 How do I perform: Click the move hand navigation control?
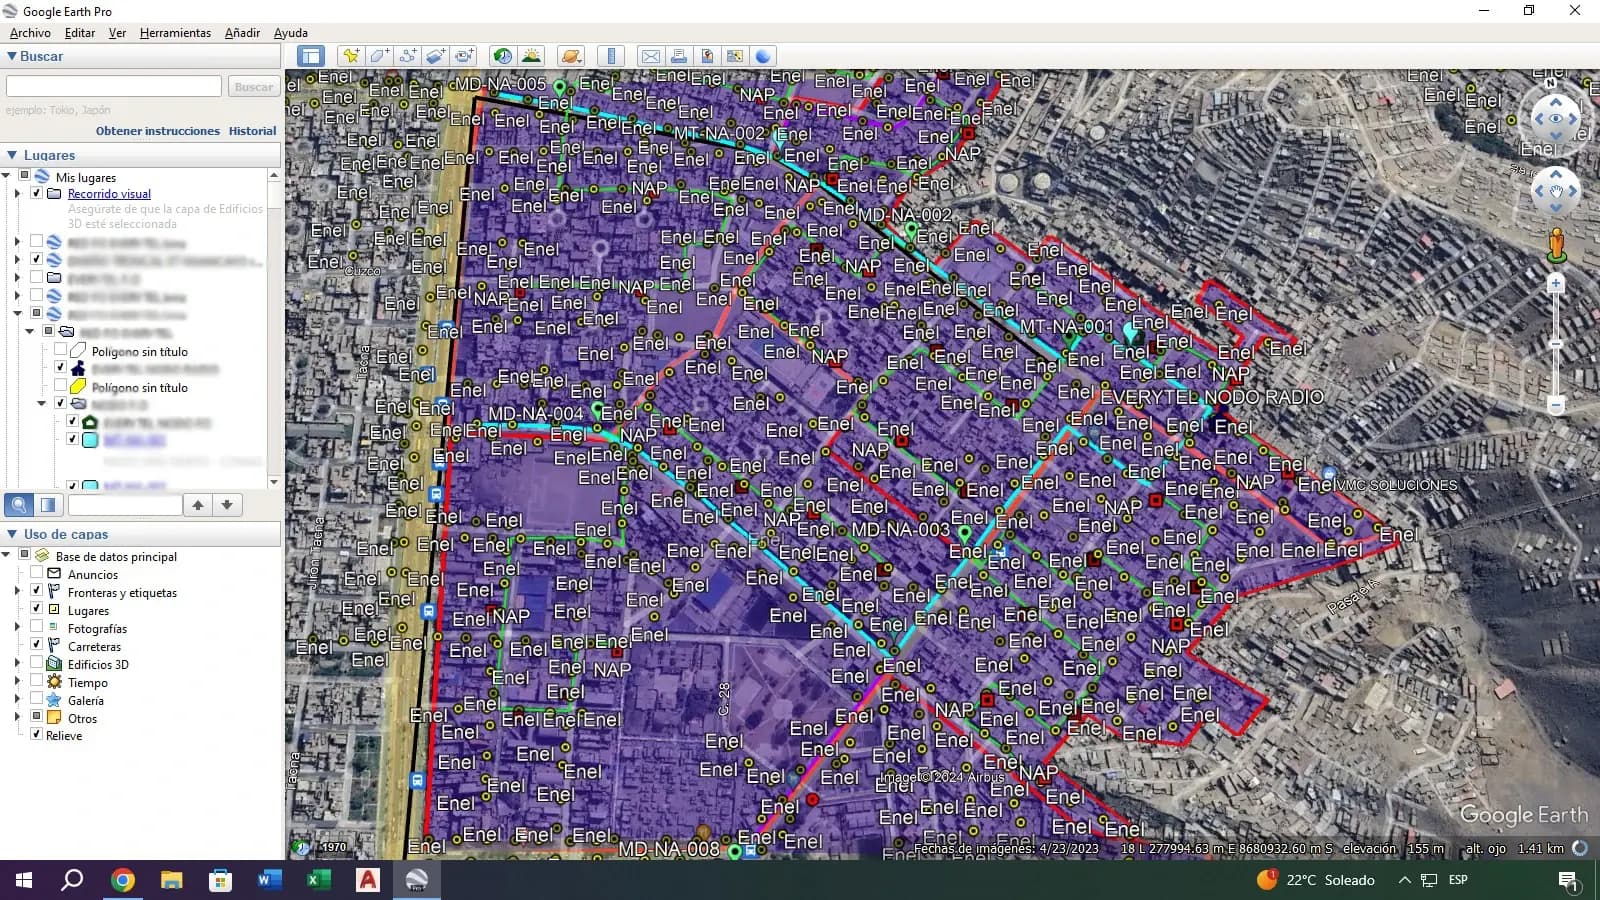click(x=1556, y=190)
